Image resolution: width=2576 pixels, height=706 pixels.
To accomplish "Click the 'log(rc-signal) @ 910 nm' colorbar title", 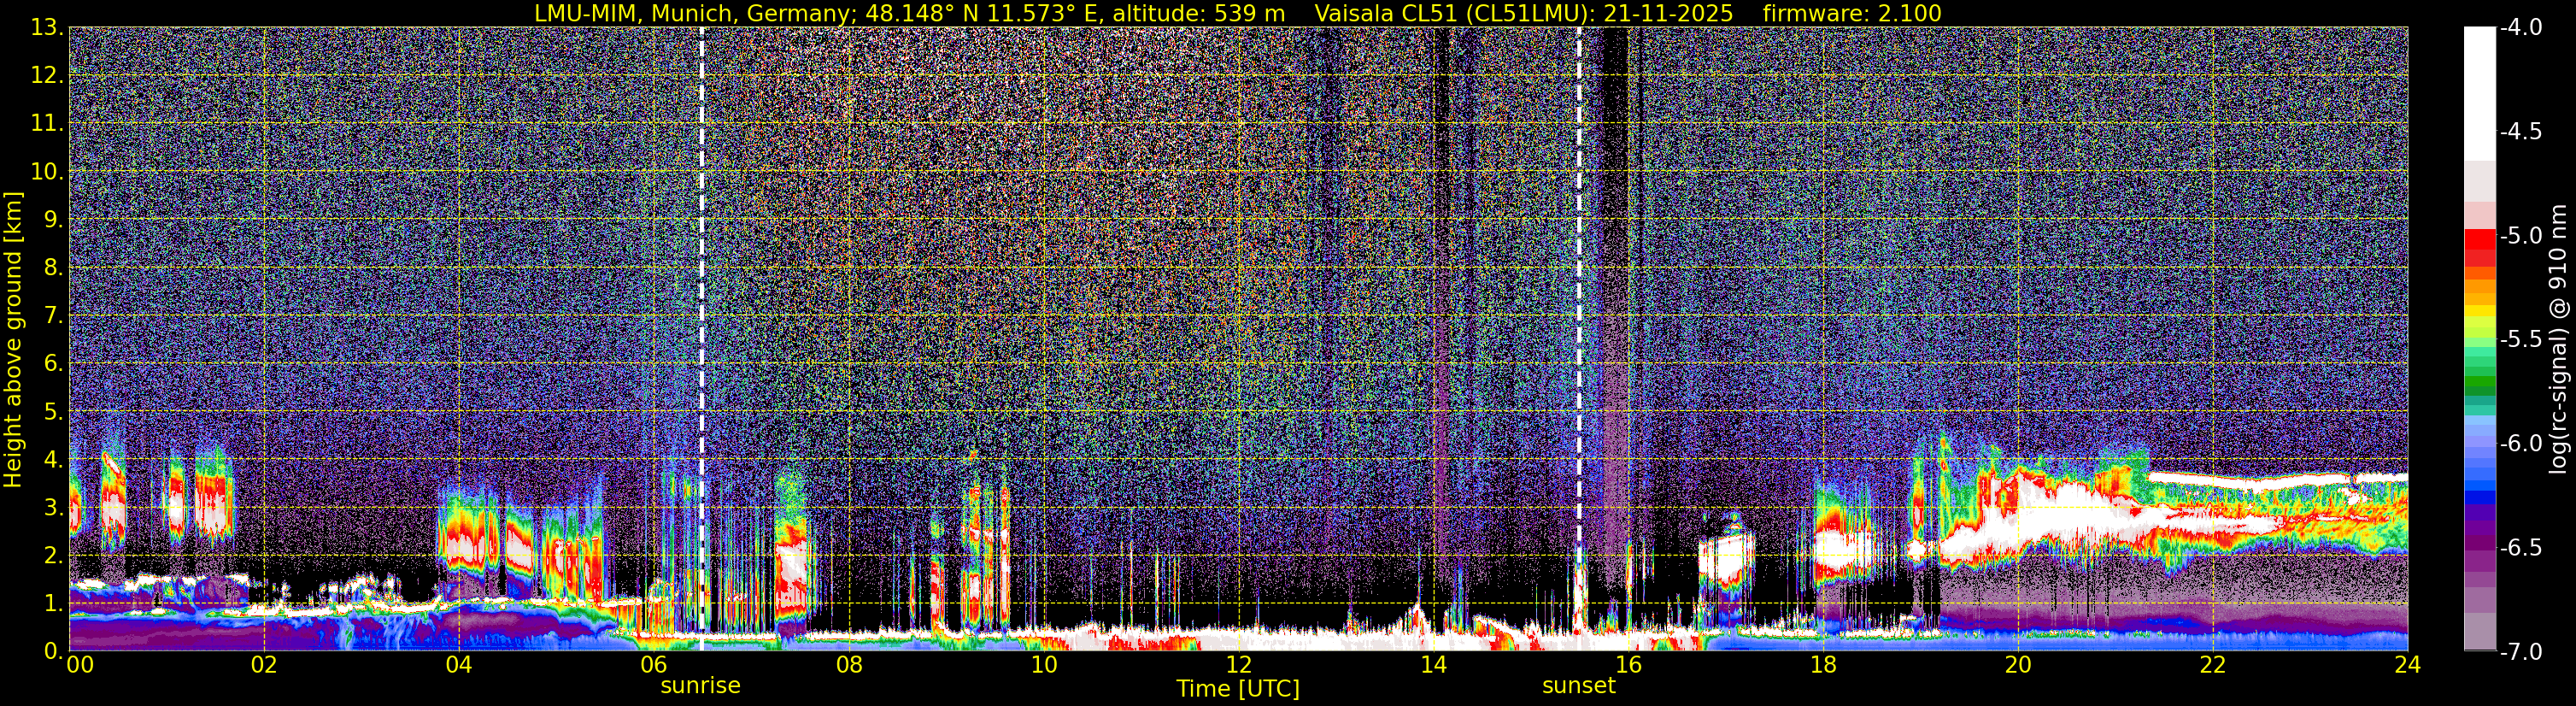I will pos(2558,339).
